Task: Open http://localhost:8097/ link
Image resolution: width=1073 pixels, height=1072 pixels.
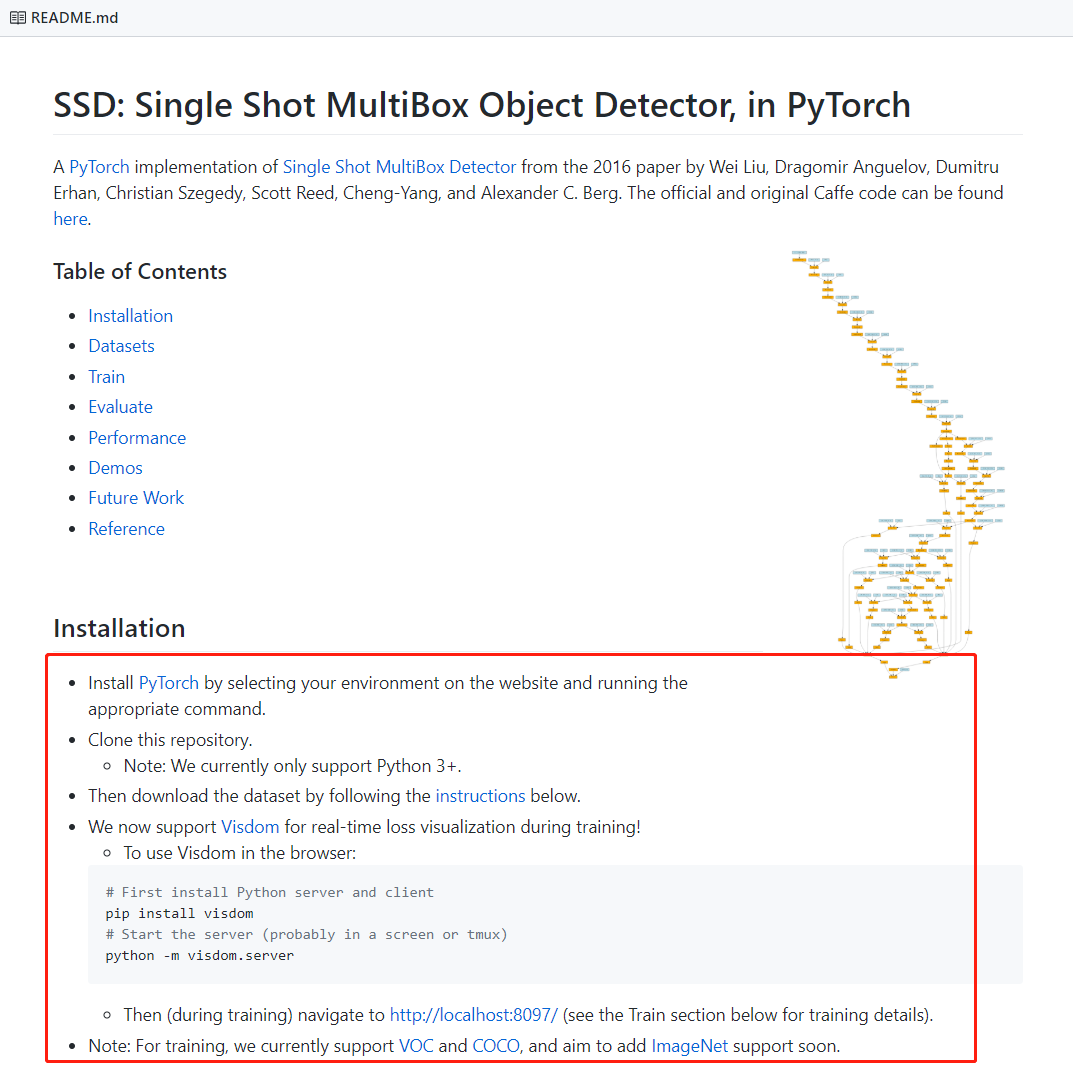Action: click(473, 1014)
